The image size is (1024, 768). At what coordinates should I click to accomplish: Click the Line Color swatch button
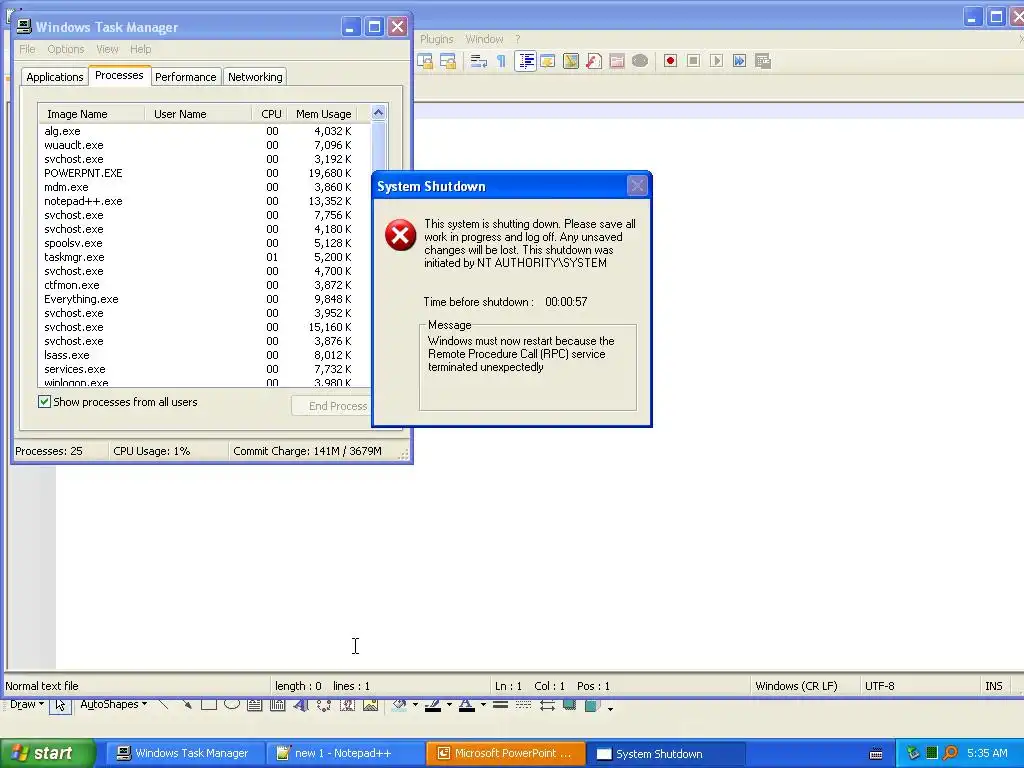click(433, 705)
